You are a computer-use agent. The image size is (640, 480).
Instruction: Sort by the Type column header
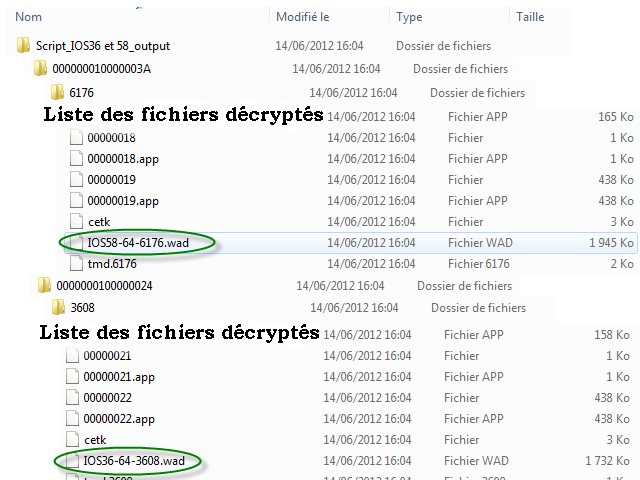(x=409, y=18)
